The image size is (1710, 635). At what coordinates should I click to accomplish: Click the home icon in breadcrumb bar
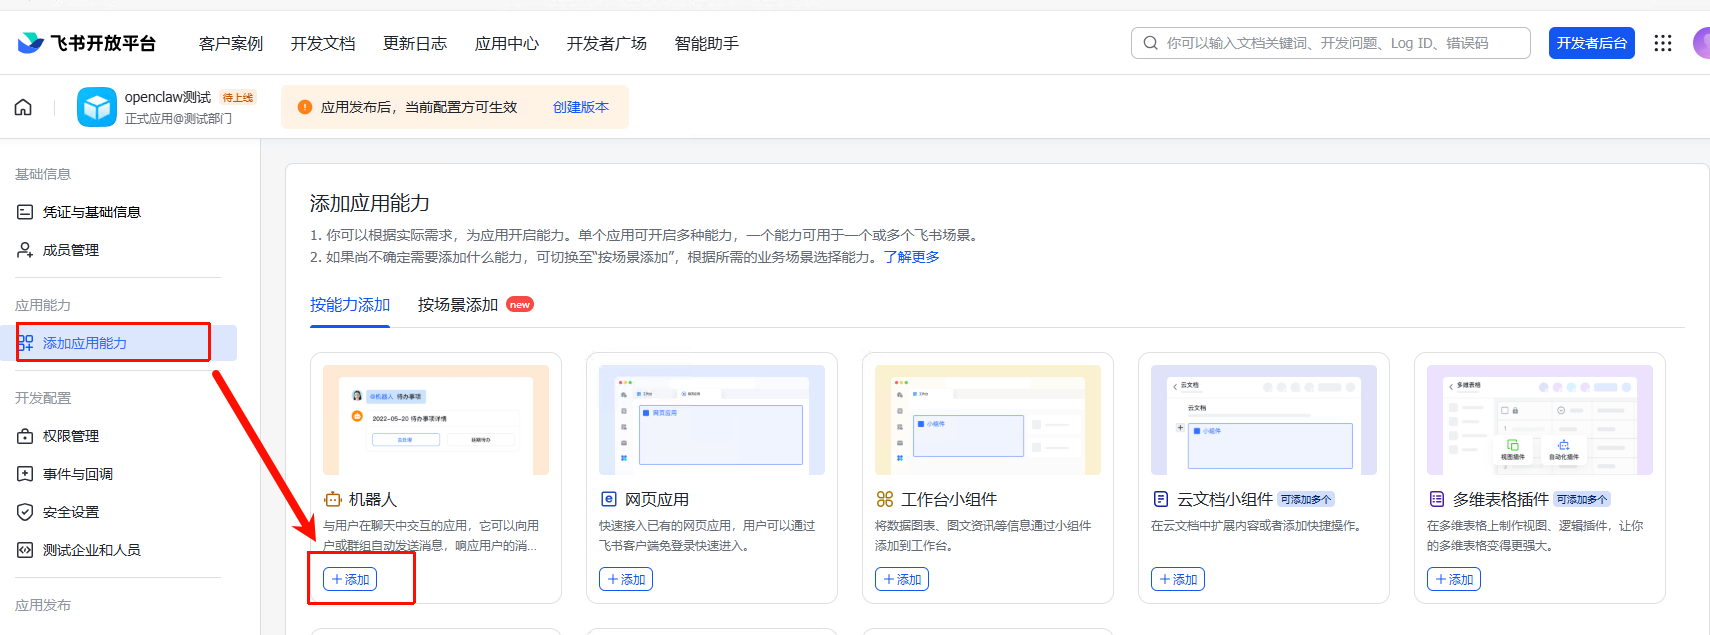[x=23, y=107]
